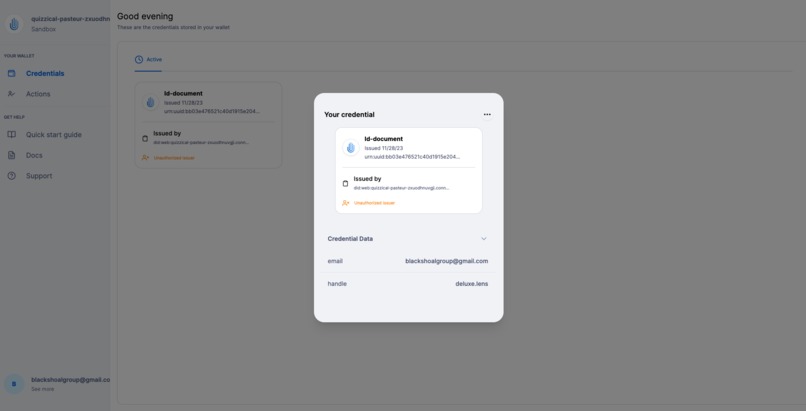The width and height of the screenshot is (806, 411).
Task: Click the Quick start guide book icon
Action: 11,135
